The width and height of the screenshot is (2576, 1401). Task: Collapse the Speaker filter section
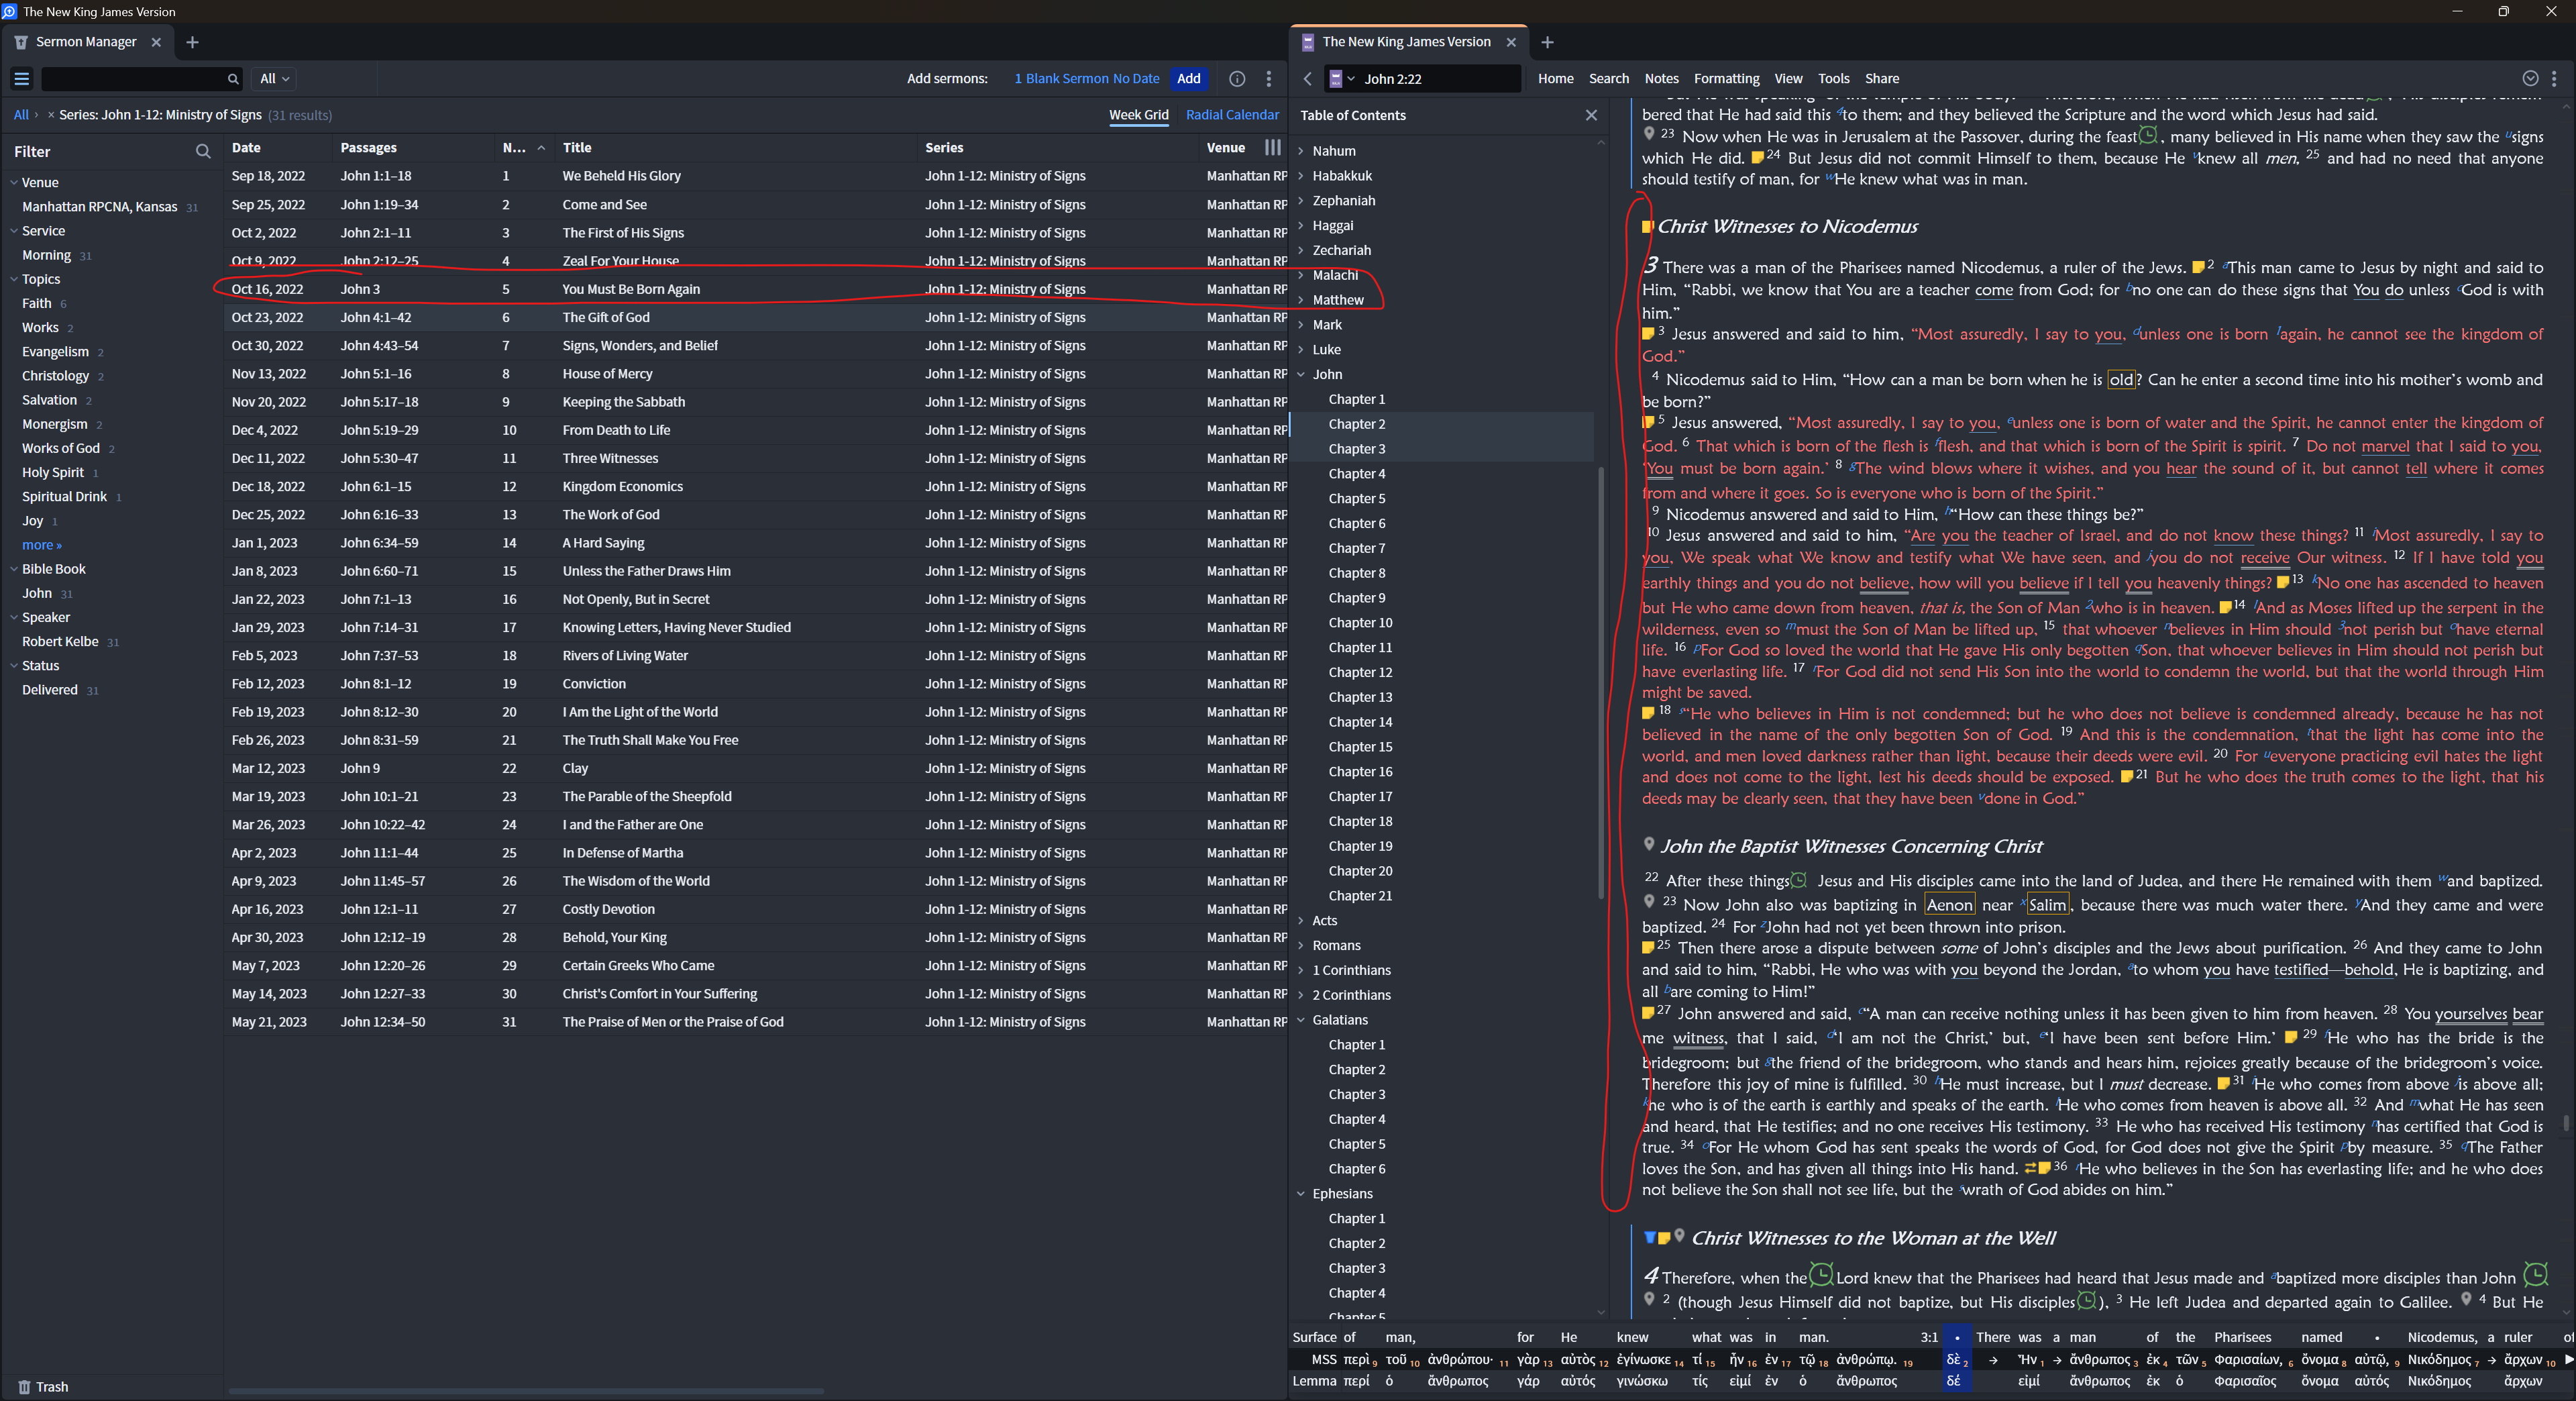(x=14, y=618)
